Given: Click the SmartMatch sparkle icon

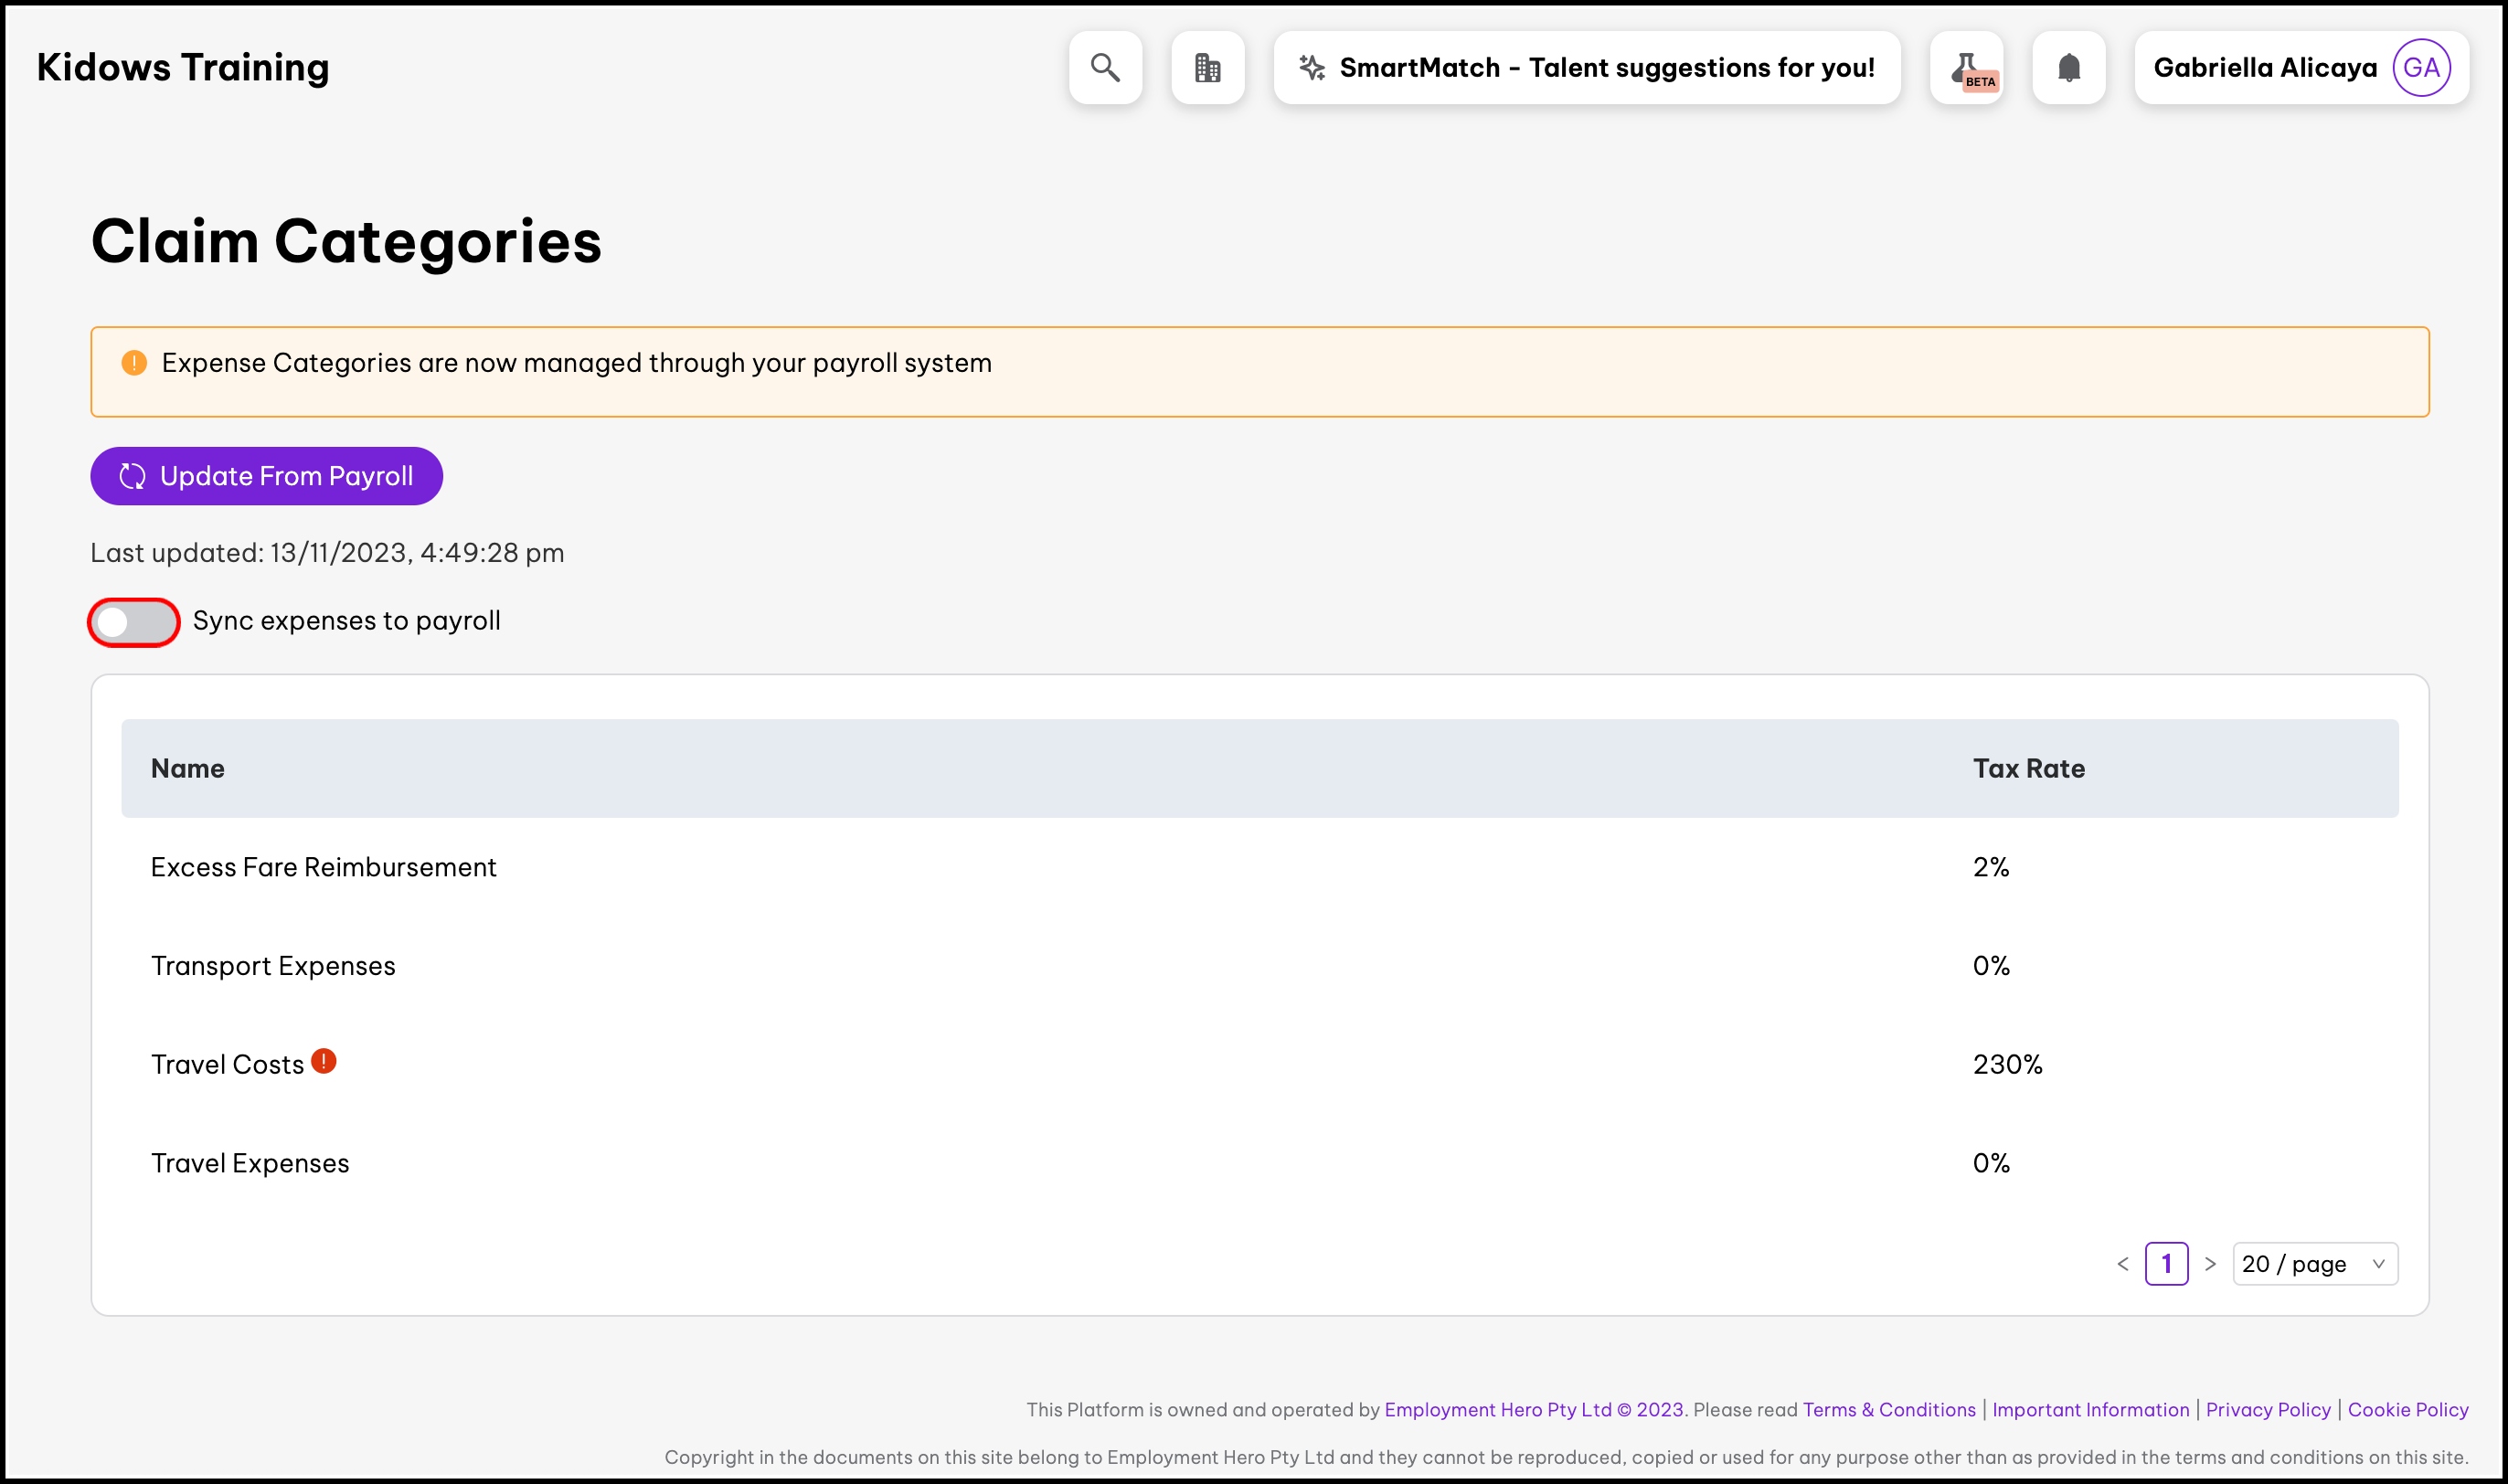Looking at the screenshot, I should (x=1312, y=68).
